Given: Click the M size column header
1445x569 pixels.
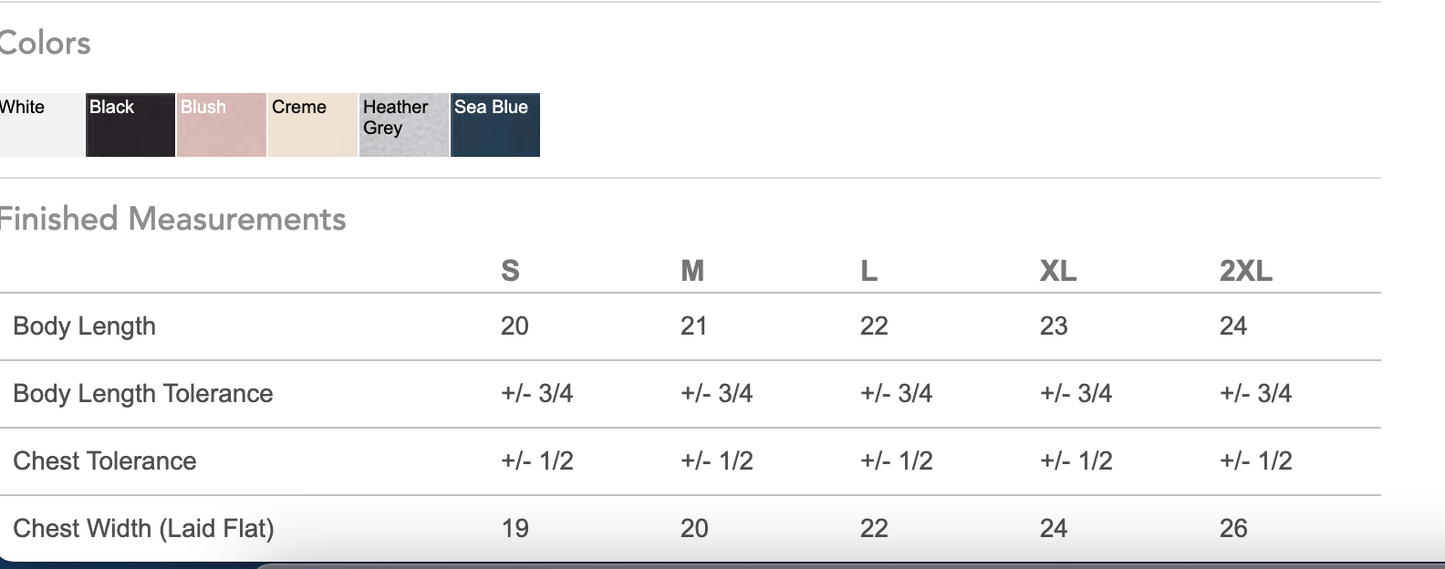Looking at the screenshot, I should pyautogui.click(x=692, y=271).
